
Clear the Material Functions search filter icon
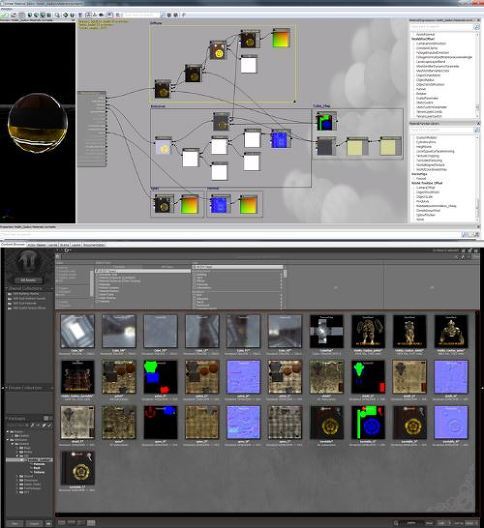click(x=477, y=130)
